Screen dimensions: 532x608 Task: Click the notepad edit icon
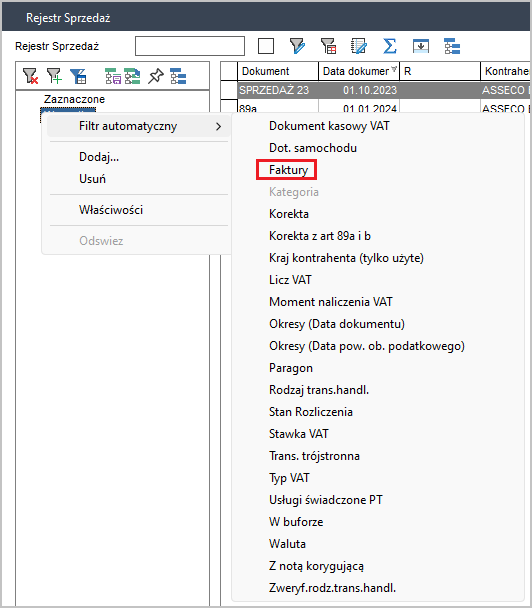click(359, 46)
